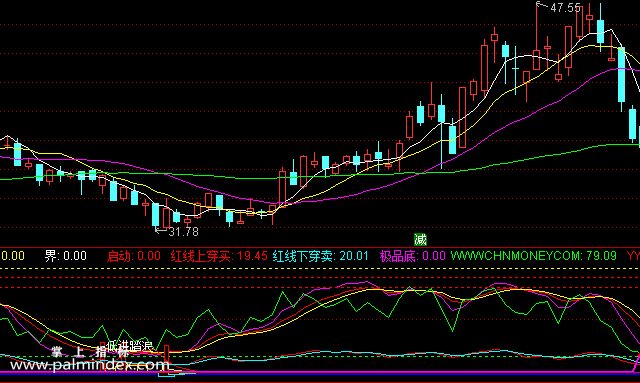This screenshot has width=640, height=383.
Task: Click the WWWCHNMONEYCOM indicator value label
Action: click(x=533, y=256)
